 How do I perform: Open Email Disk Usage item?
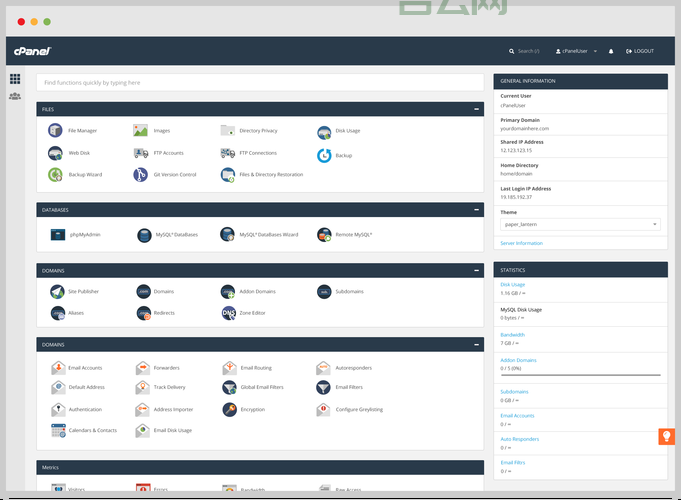[164, 430]
